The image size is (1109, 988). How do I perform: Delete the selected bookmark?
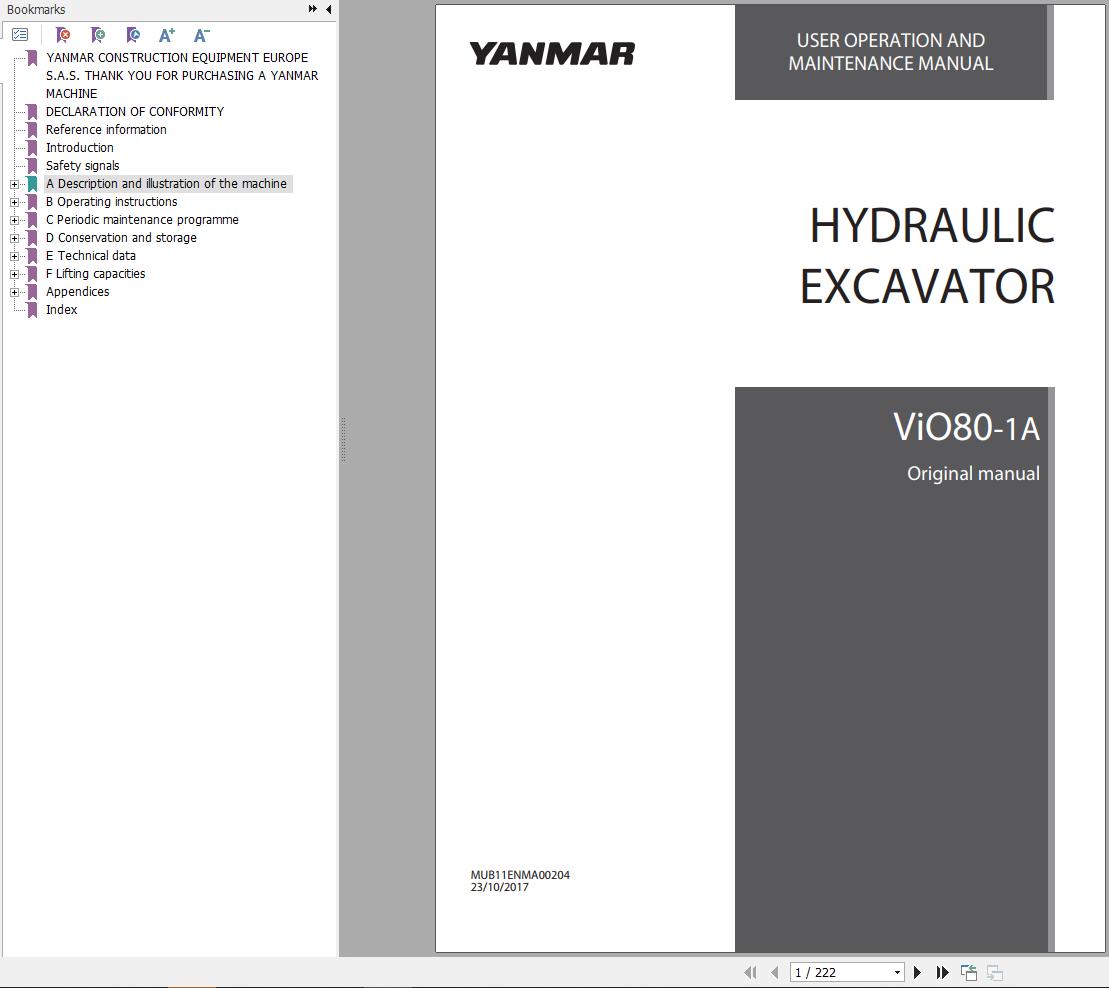click(x=62, y=35)
